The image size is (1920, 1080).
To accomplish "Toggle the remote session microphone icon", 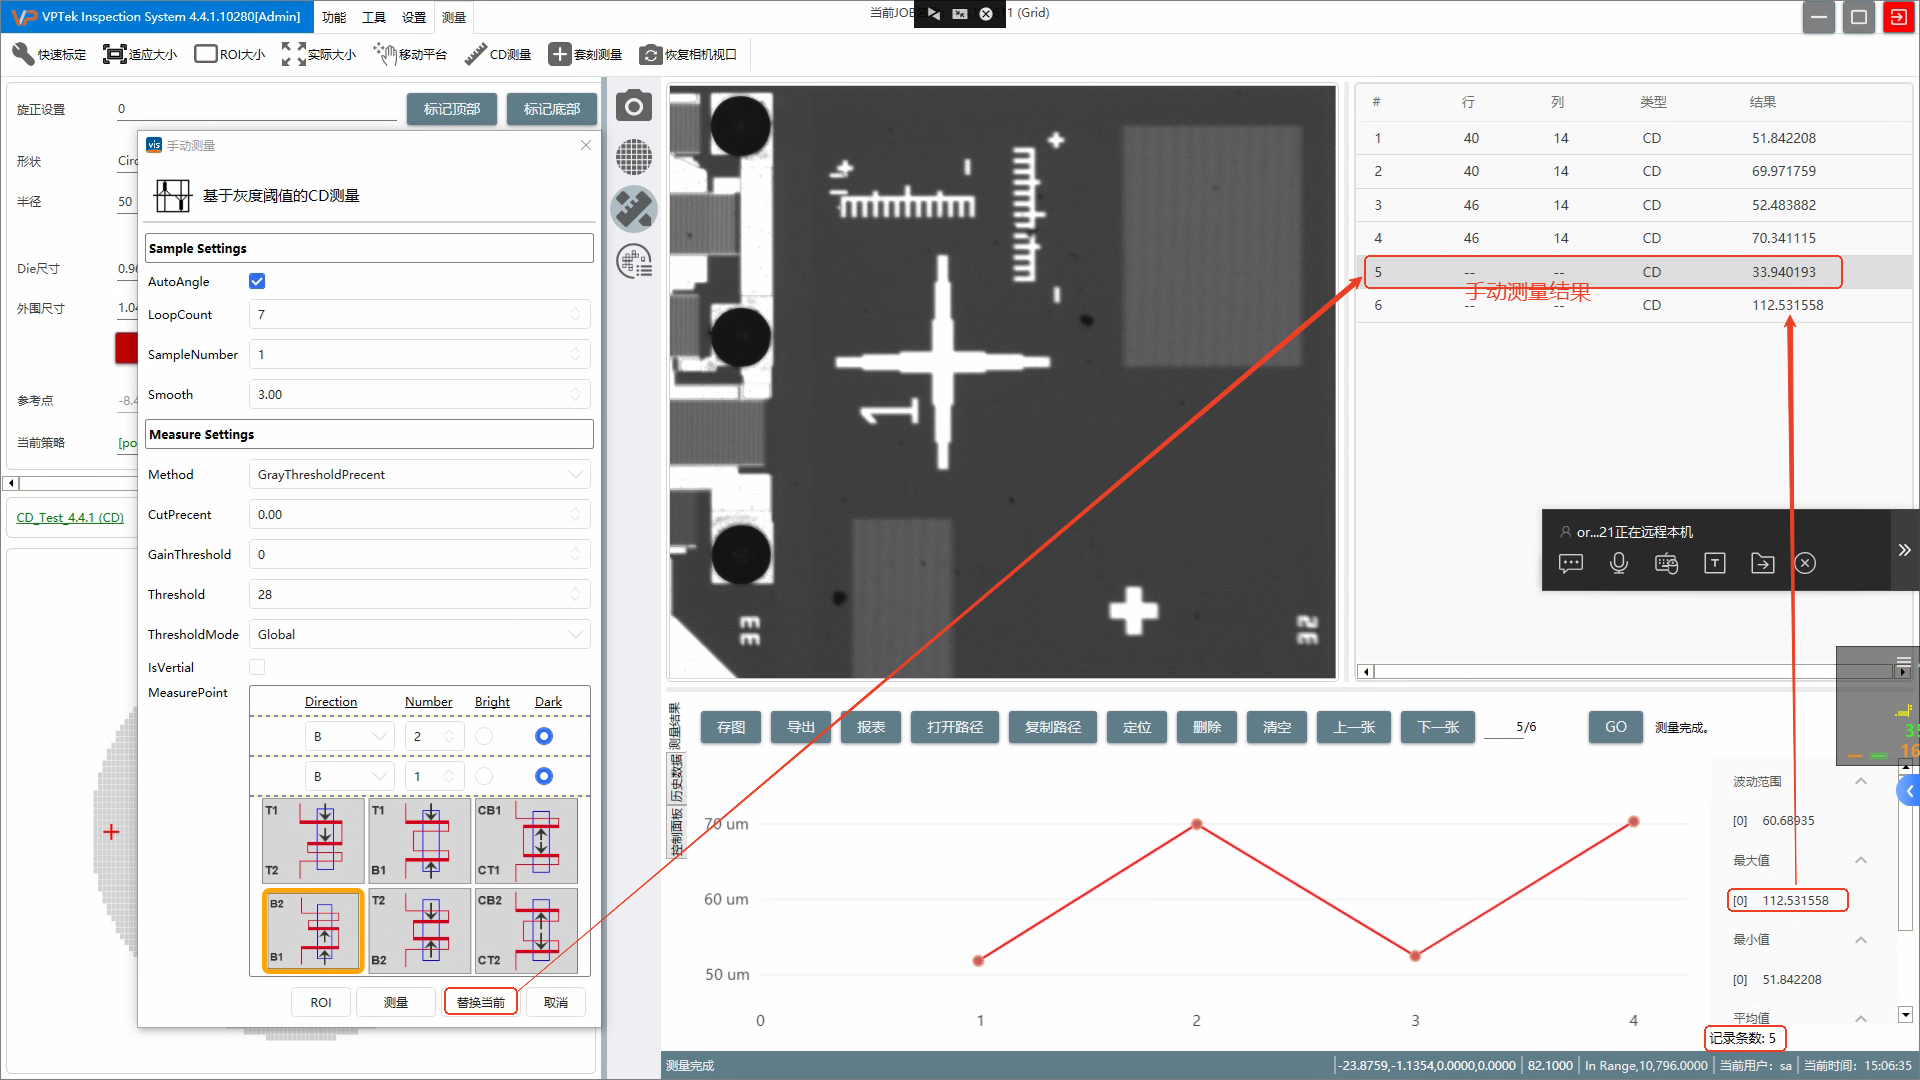I will point(1619,564).
